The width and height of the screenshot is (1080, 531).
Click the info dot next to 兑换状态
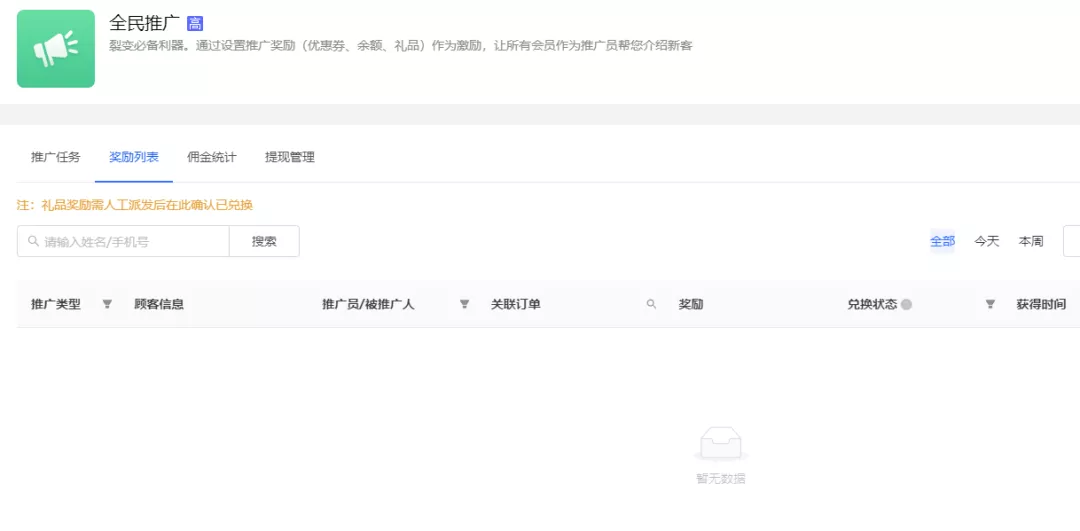coord(906,304)
